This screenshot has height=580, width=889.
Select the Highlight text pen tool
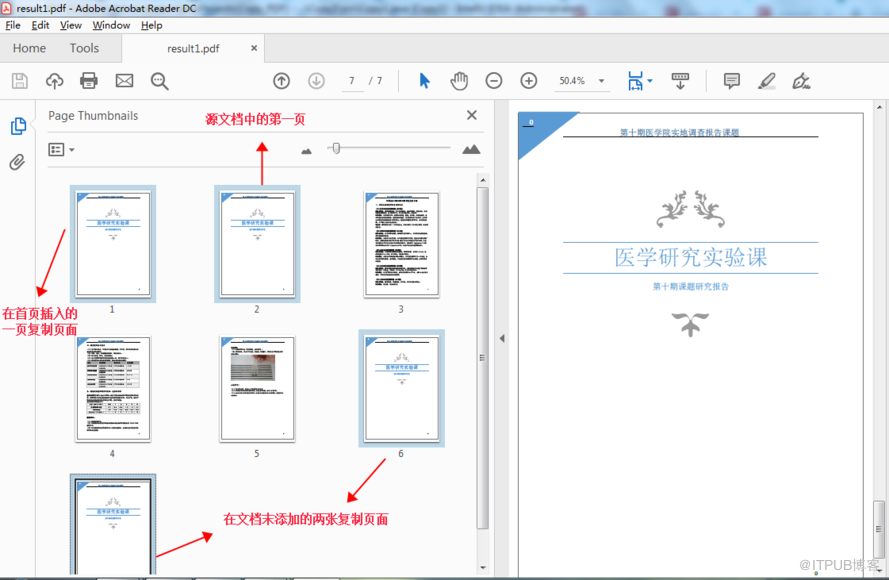click(766, 81)
